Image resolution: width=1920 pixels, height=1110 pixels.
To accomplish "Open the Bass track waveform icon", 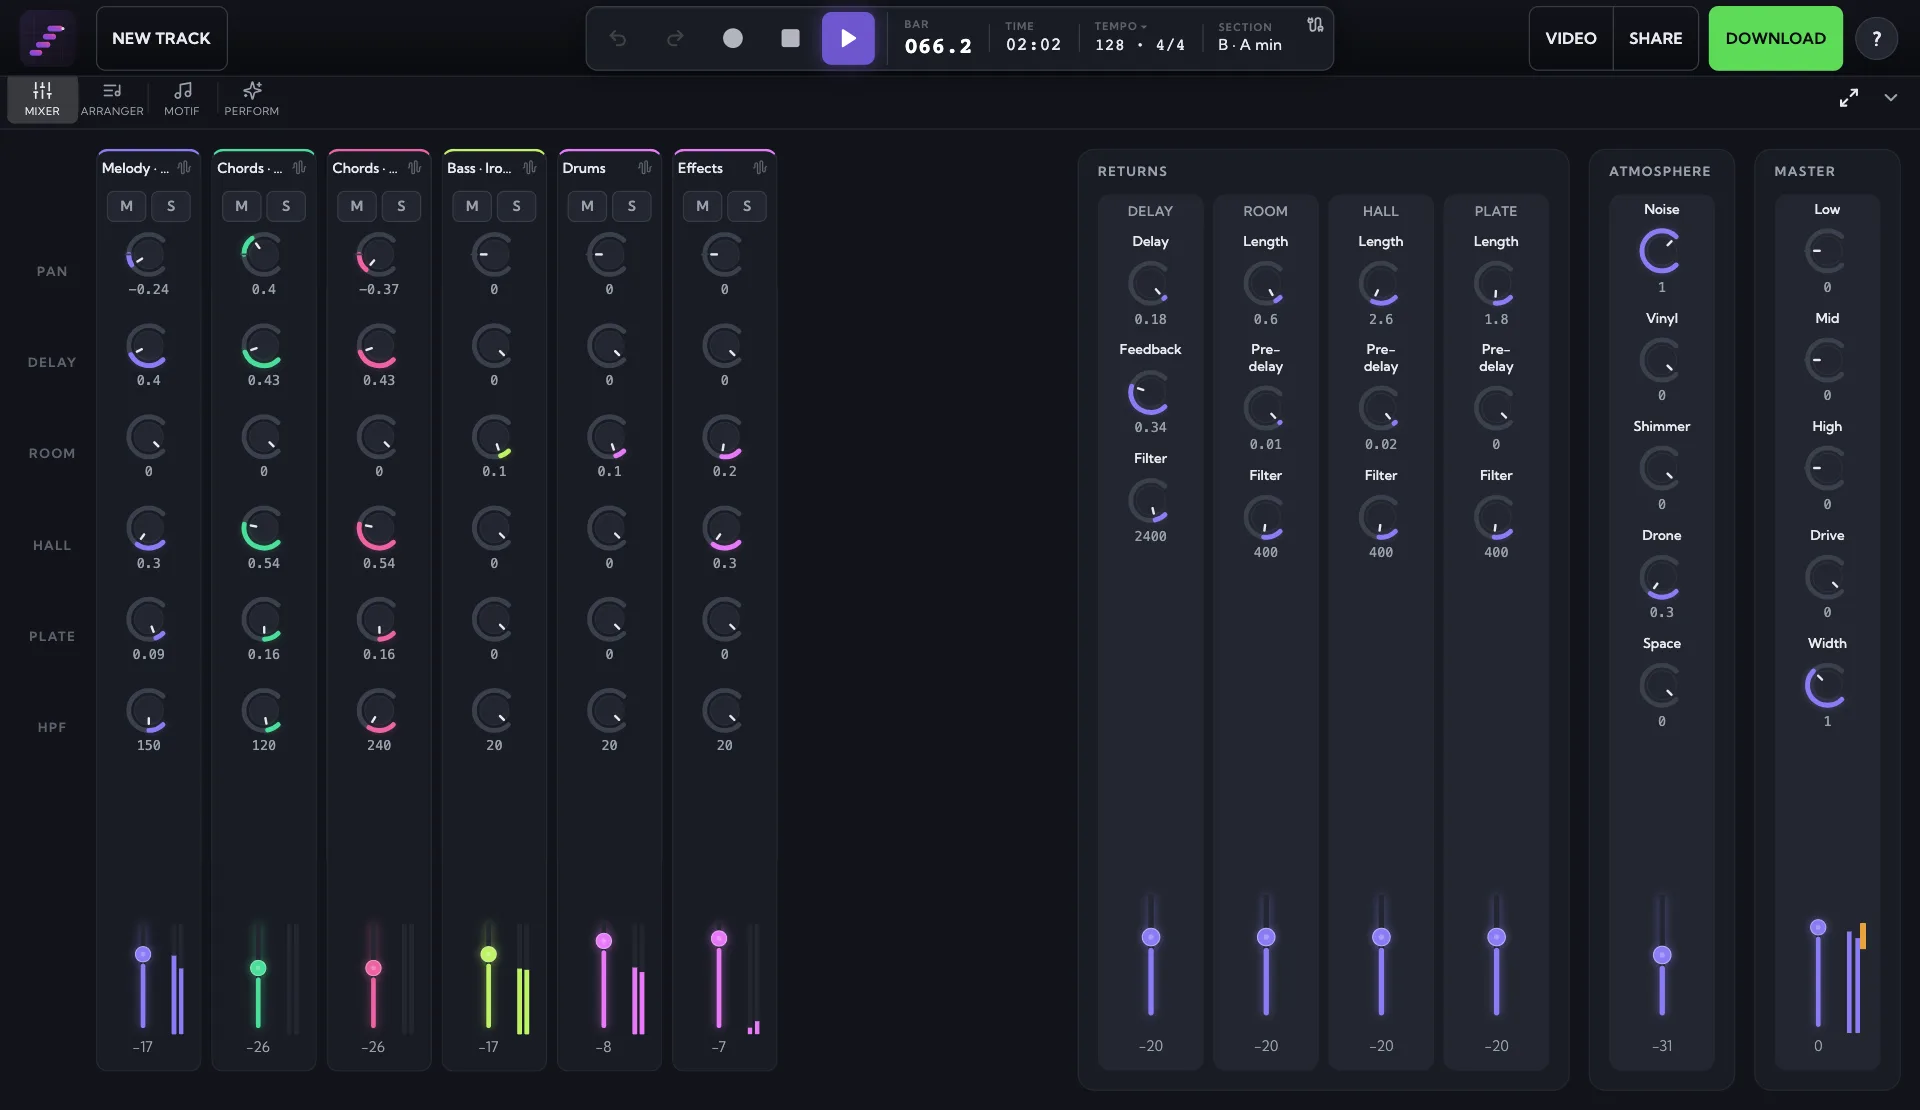I will click(529, 168).
